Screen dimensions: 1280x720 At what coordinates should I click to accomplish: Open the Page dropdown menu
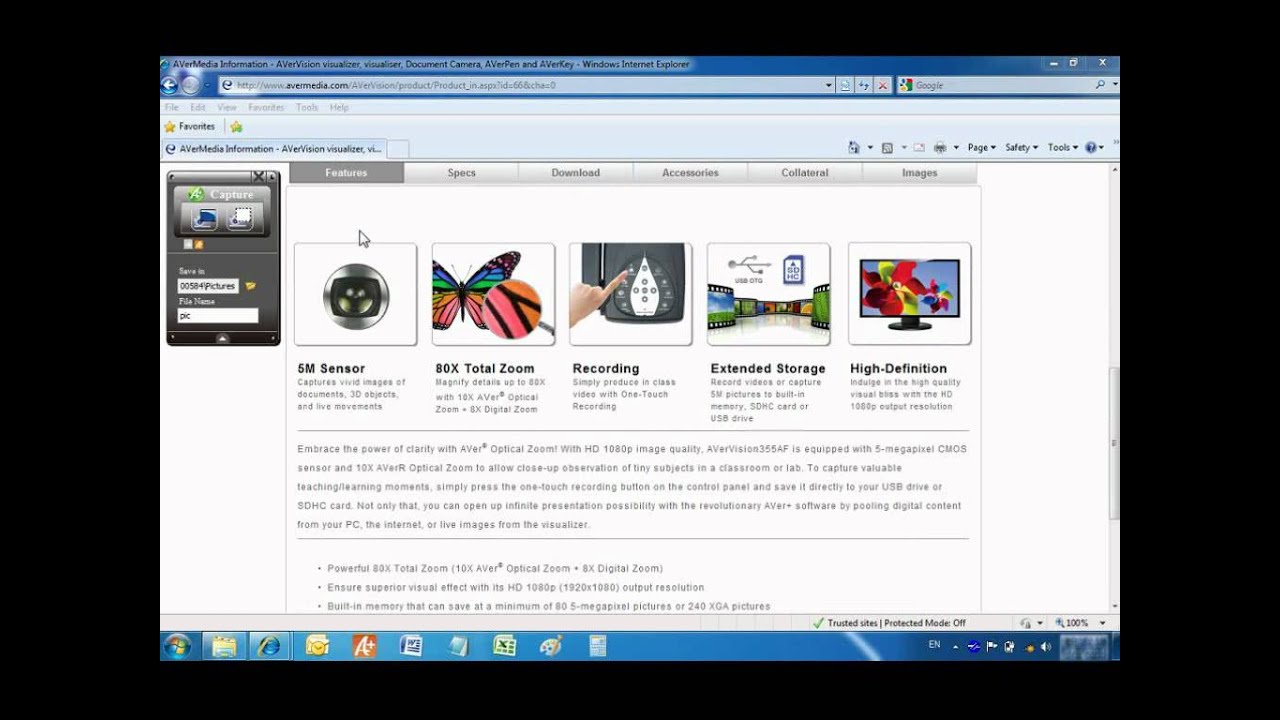(x=982, y=147)
